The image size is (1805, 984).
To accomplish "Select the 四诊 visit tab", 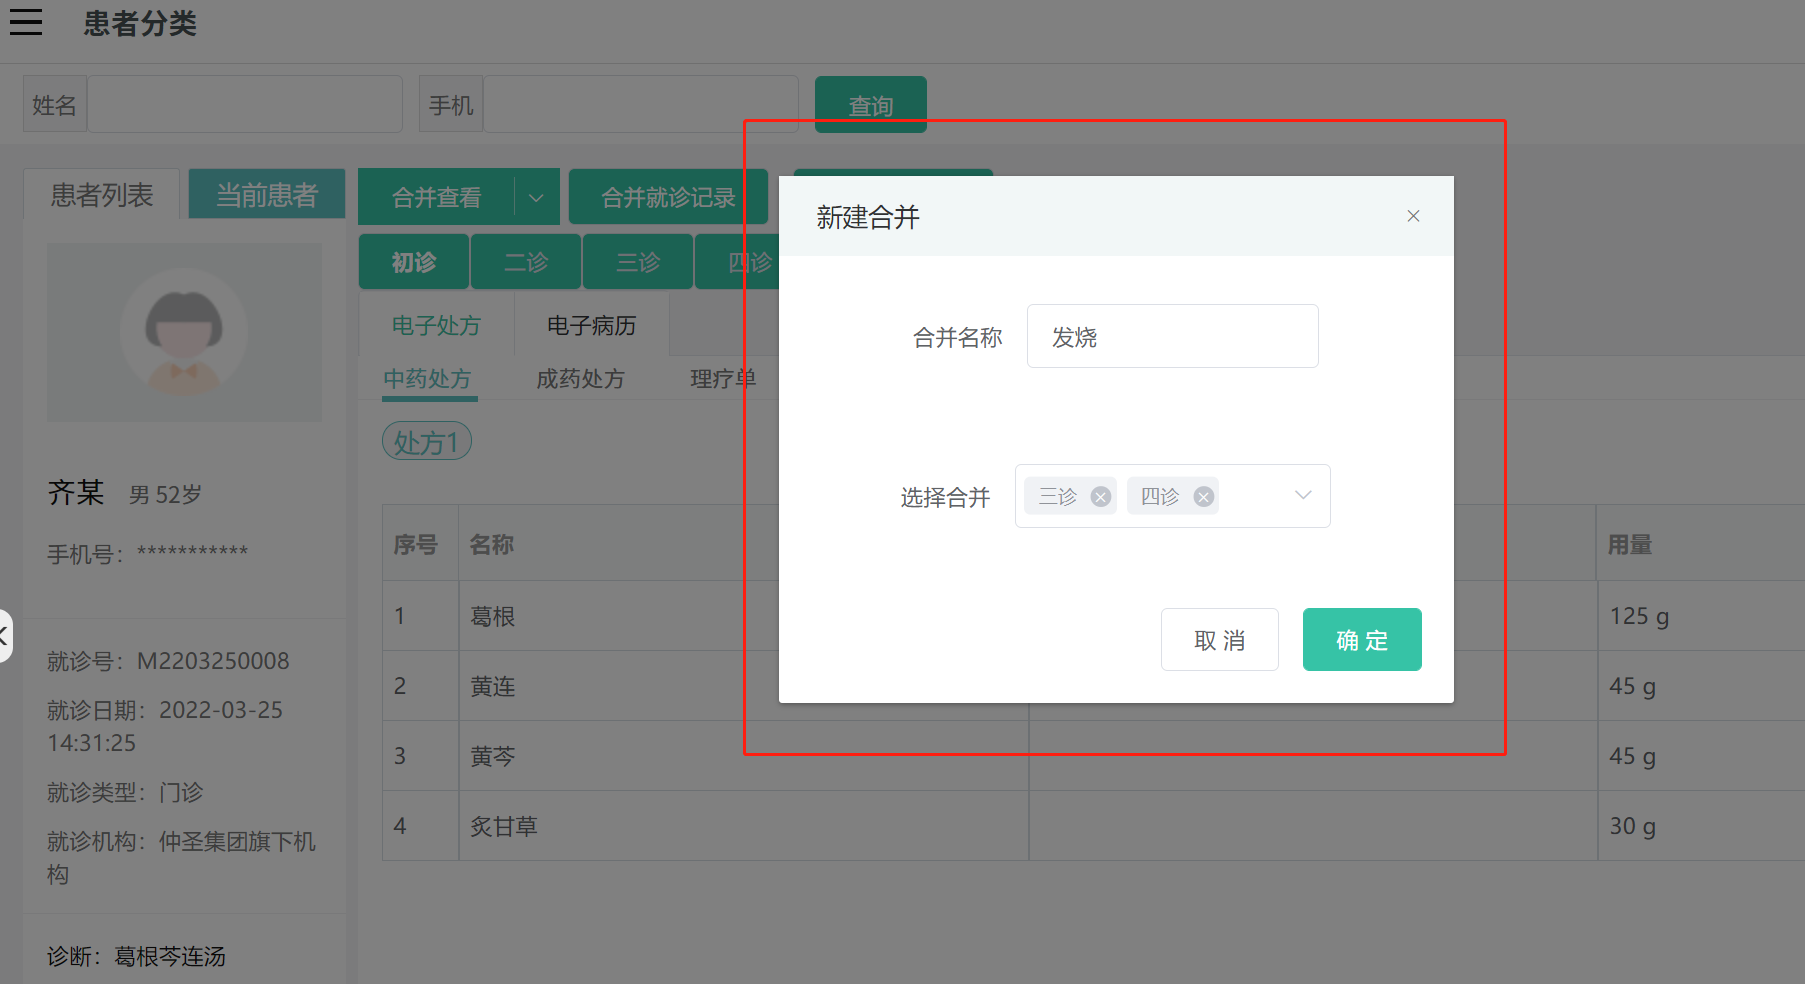I will 738,262.
